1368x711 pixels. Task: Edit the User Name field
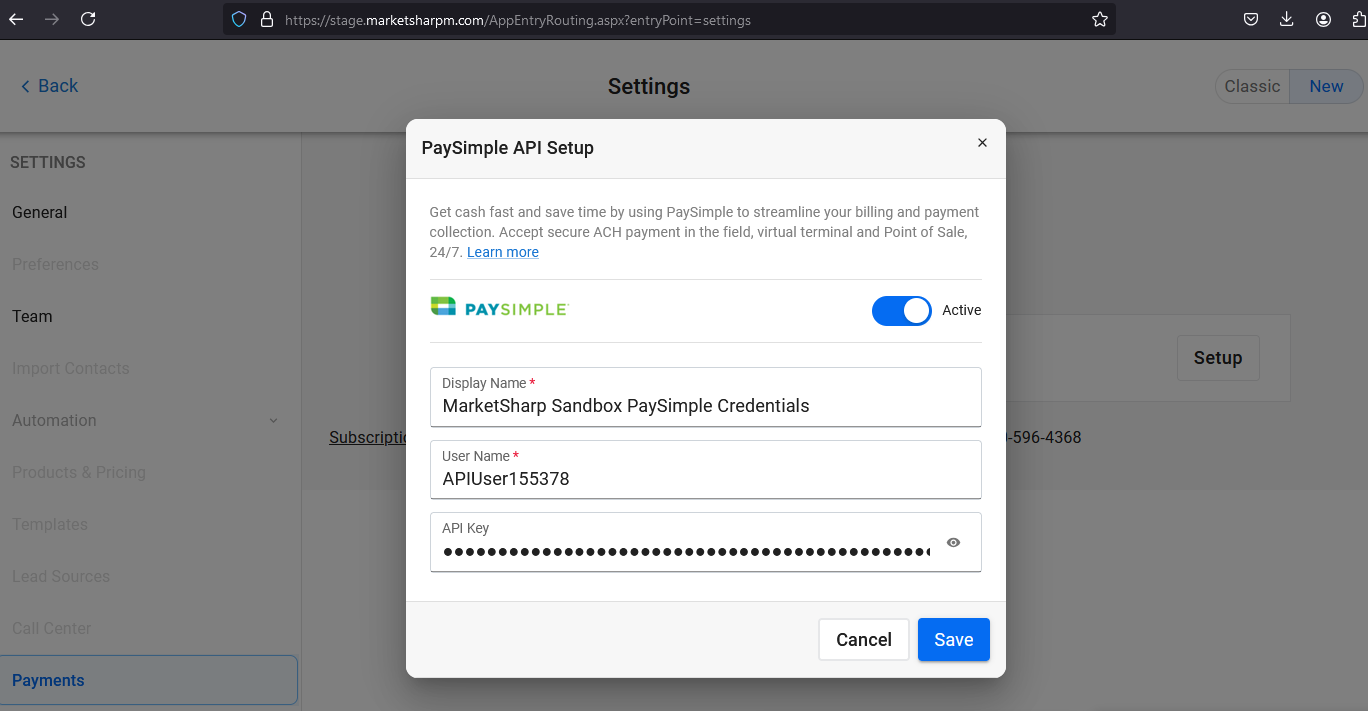(706, 469)
